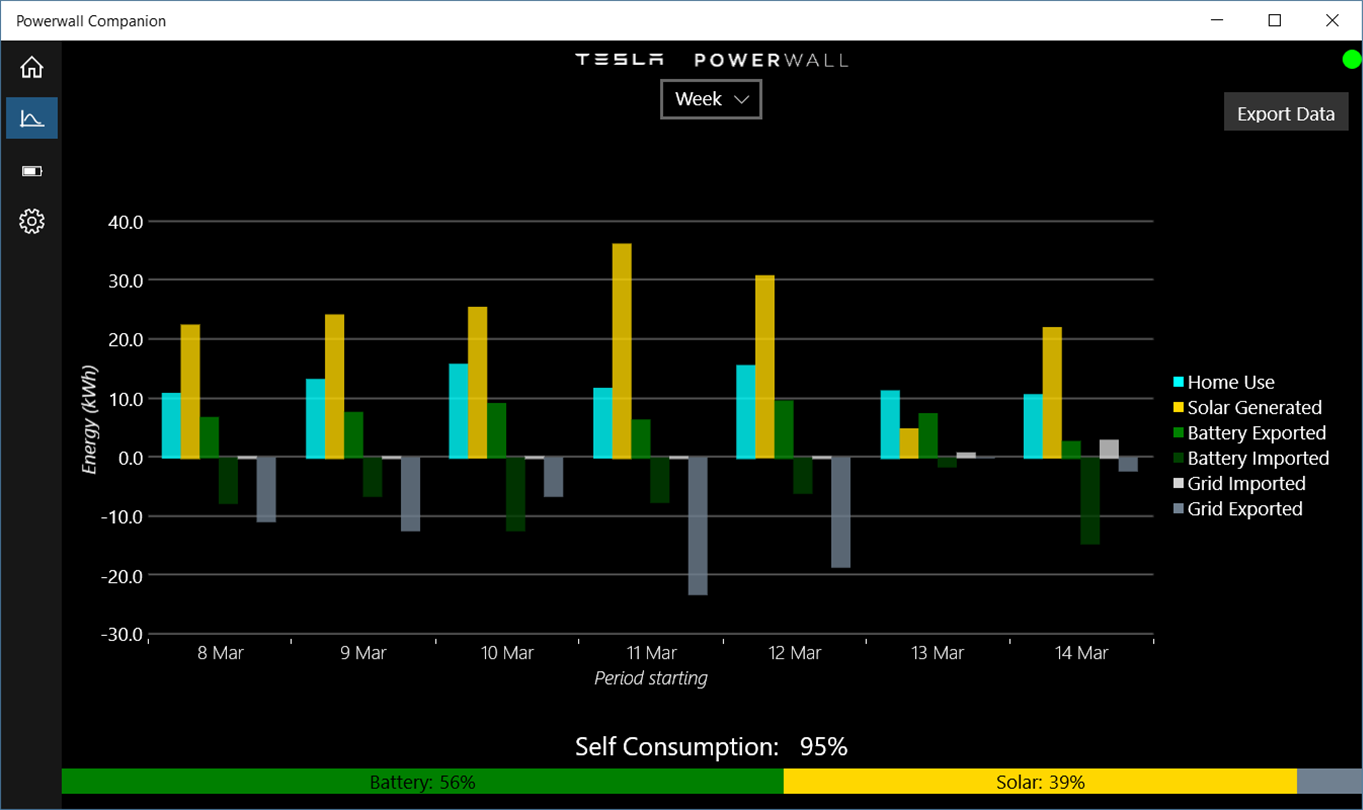
Task: Open the settings gear icon
Action: [32, 221]
